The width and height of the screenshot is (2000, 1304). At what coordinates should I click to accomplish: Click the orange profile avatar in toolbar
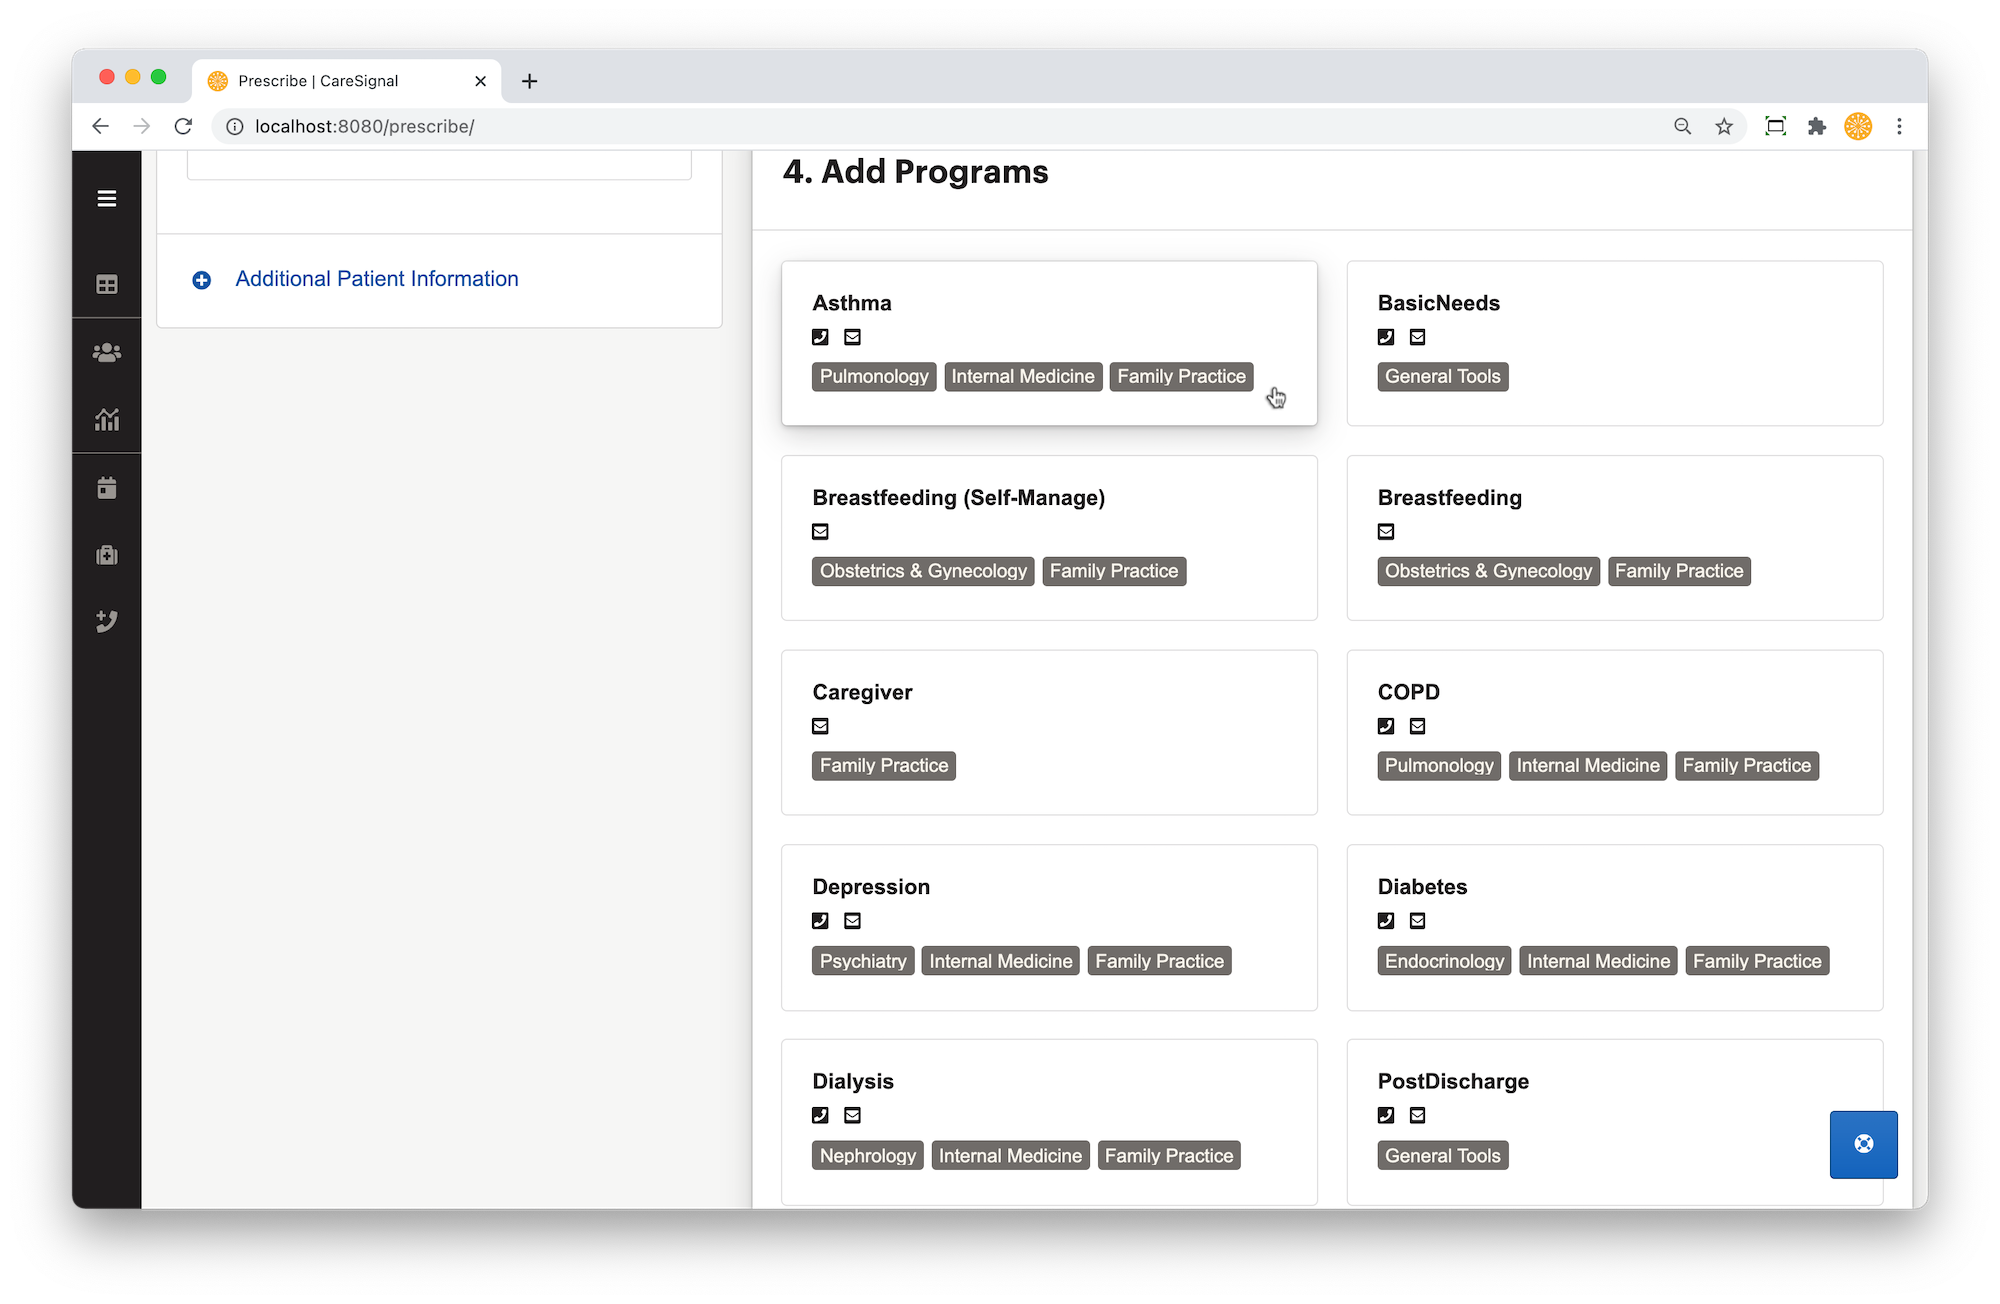pos(1858,126)
